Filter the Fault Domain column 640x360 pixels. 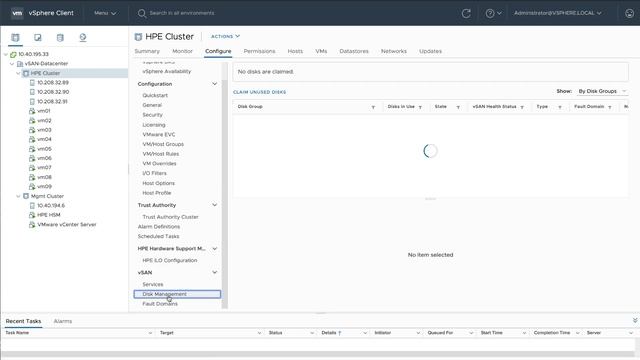[x=610, y=107]
